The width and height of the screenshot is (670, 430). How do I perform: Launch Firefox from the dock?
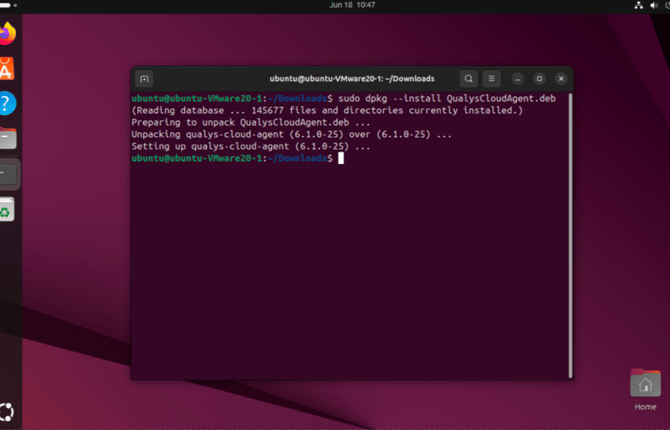pyautogui.click(x=7, y=34)
